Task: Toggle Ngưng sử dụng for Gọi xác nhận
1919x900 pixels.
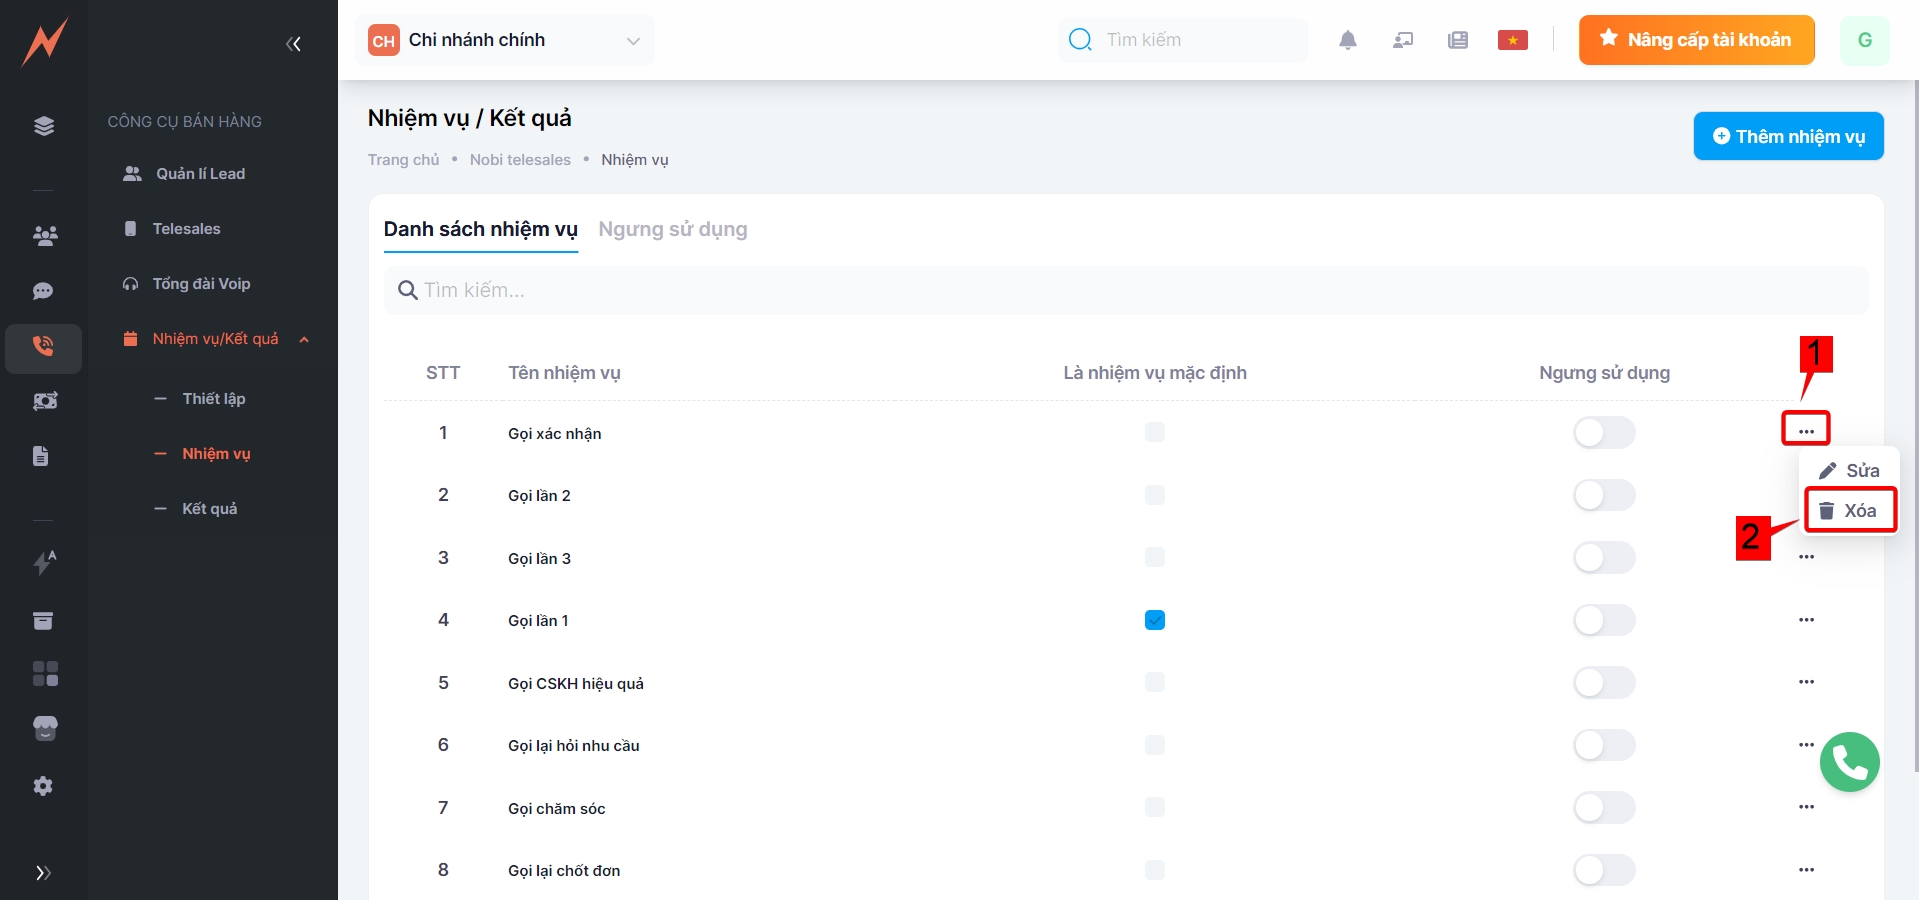Action: (1603, 433)
